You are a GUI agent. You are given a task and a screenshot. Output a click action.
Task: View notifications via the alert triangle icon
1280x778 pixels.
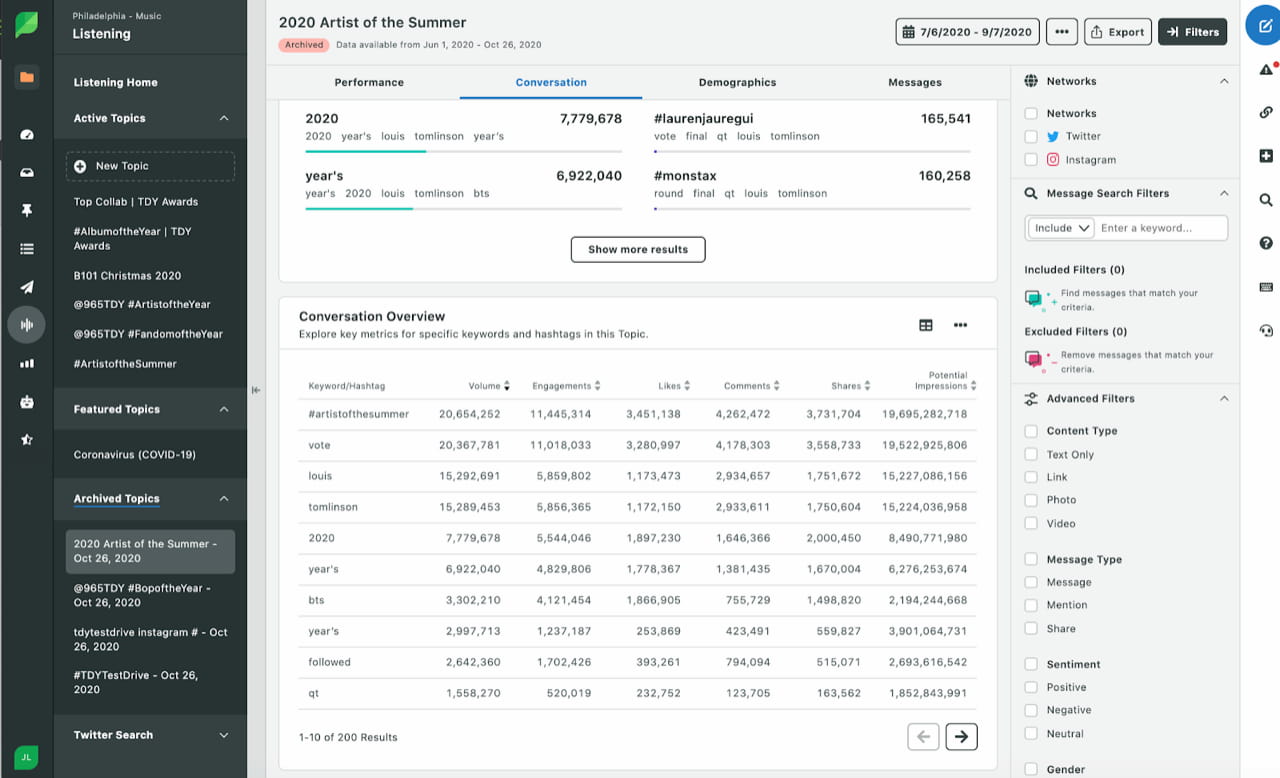click(x=1265, y=69)
